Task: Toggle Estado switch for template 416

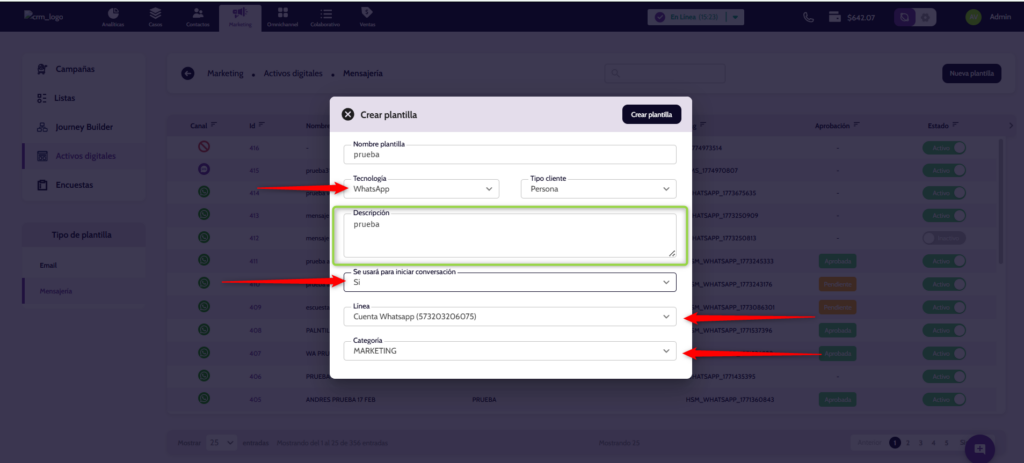Action: tap(944, 148)
